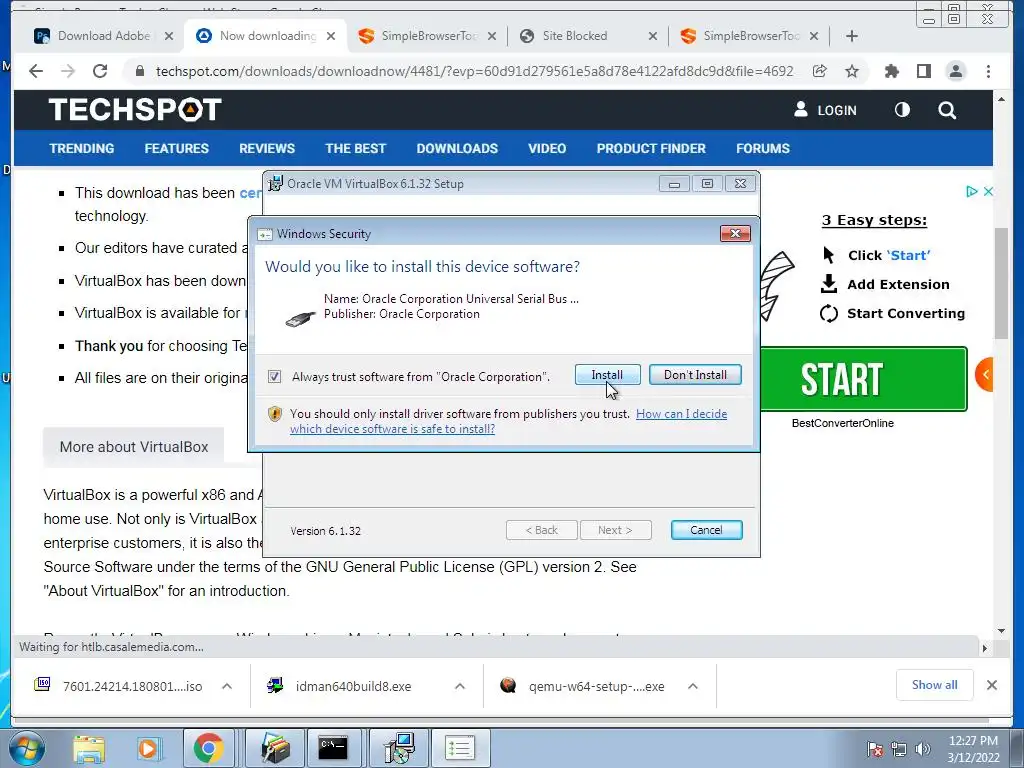The height and width of the screenshot is (768, 1024).
Task: Click the volume speaker tray icon
Action: tap(923, 749)
